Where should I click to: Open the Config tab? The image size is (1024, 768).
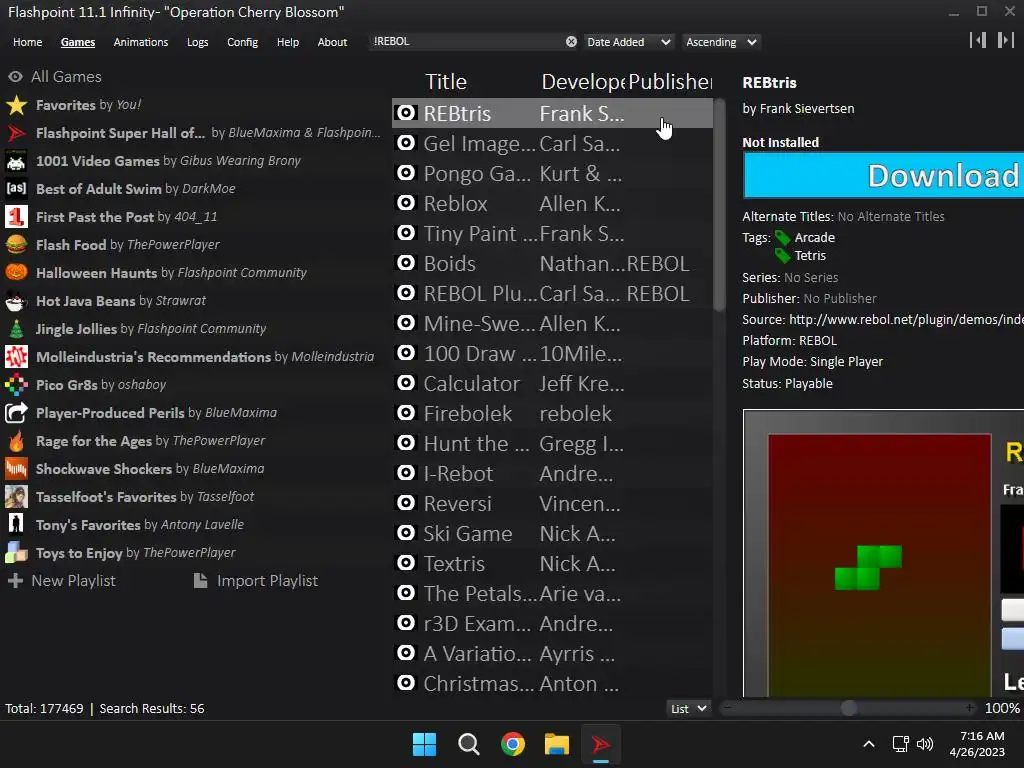(x=242, y=42)
